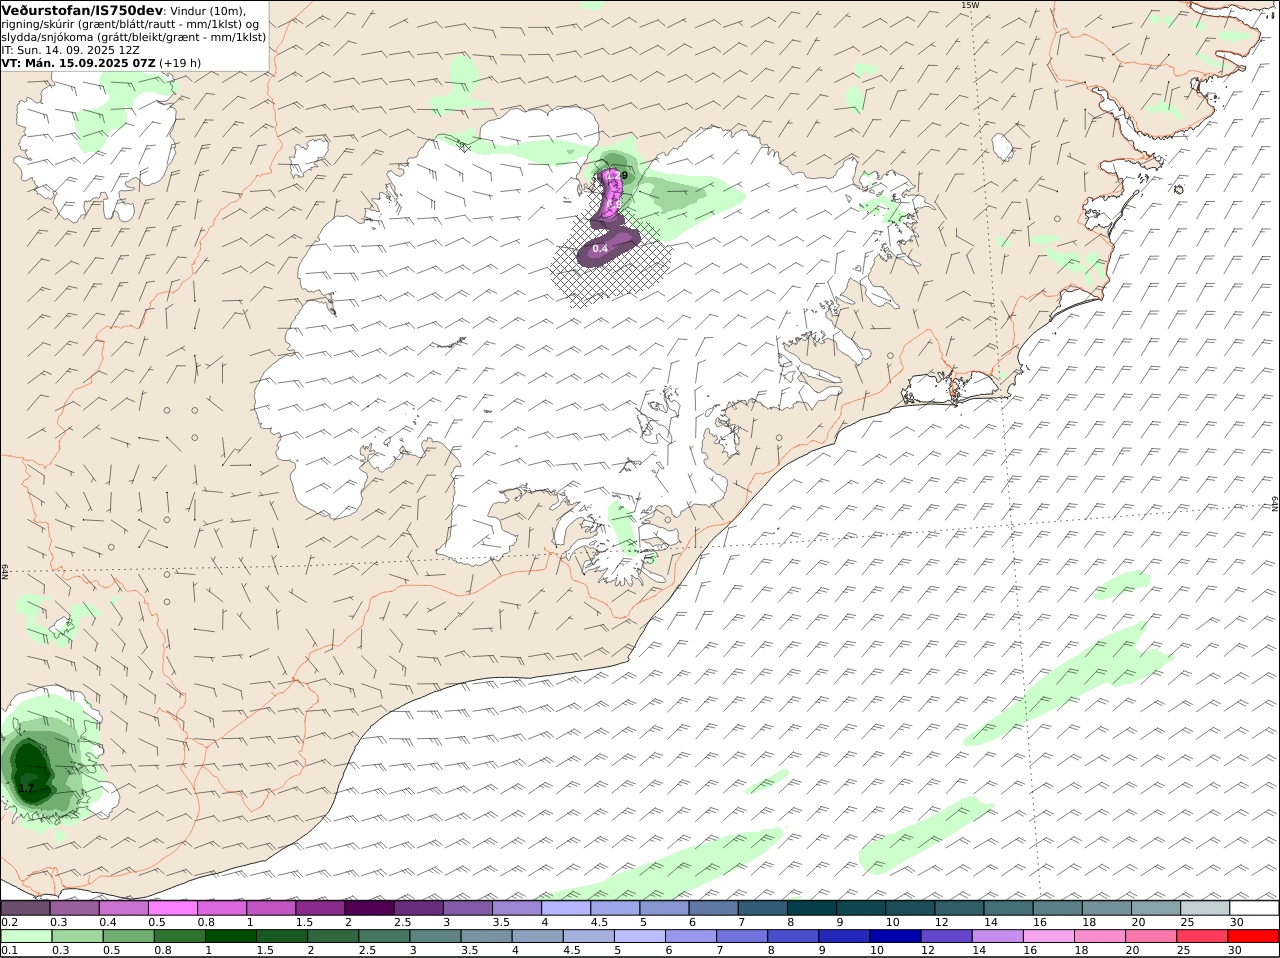Click the 0.5 green swatch in the lower legend row
The height and width of the screenshot is (958, 1280).
tap(128, 937)
